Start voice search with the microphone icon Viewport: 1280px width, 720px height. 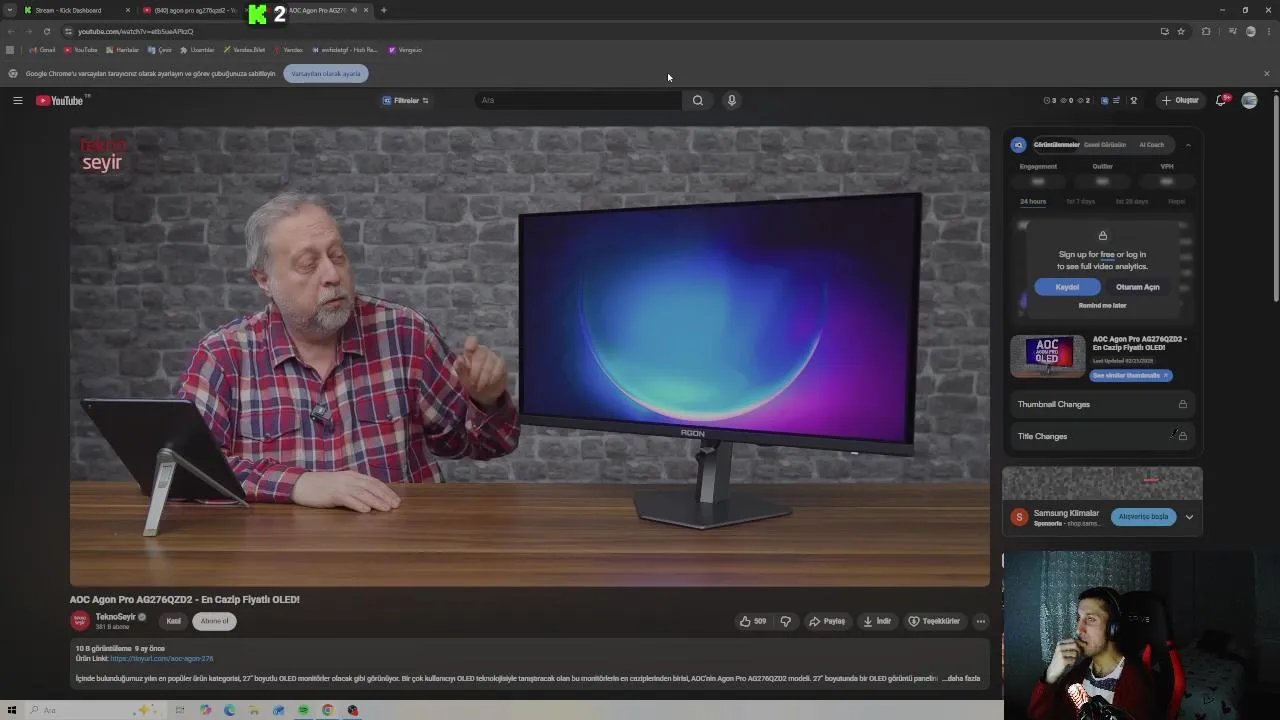click(732, 100)
